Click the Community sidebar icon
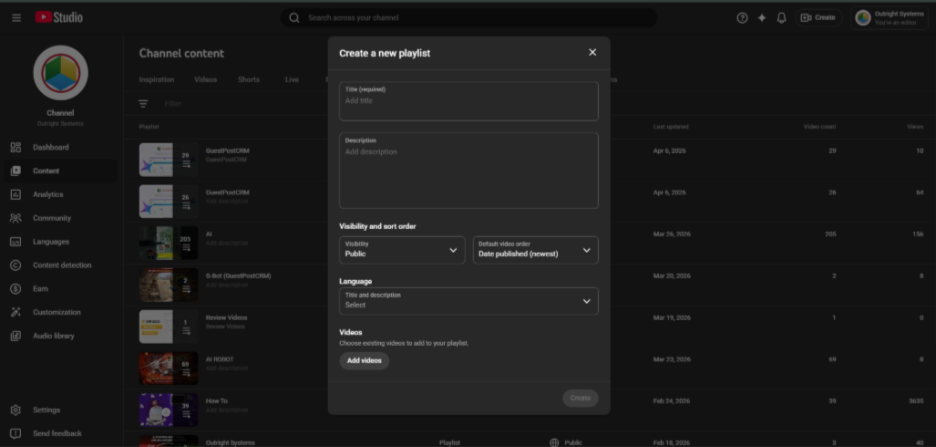 coord(16,218)
